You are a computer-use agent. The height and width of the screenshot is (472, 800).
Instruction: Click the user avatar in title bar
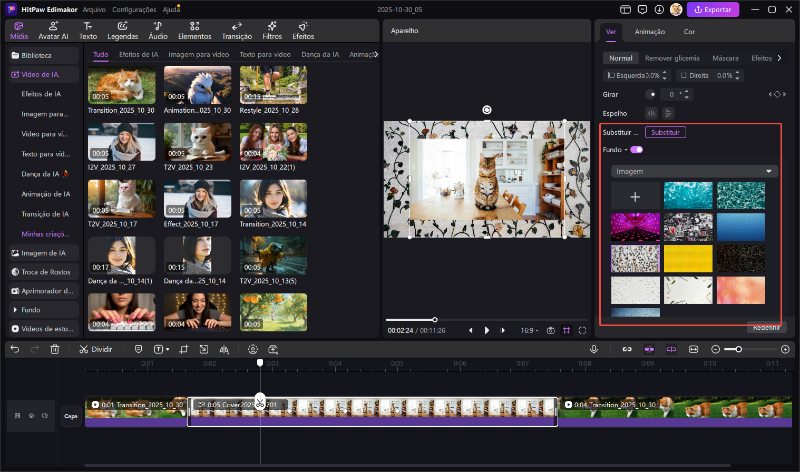point(676,9)
